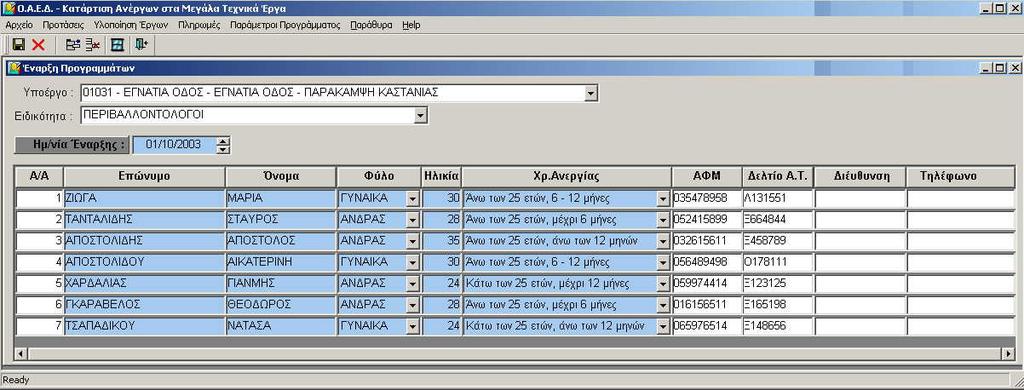
Task: Click the Ημ/νία Έναρξης button
Action: click(72, 145)
